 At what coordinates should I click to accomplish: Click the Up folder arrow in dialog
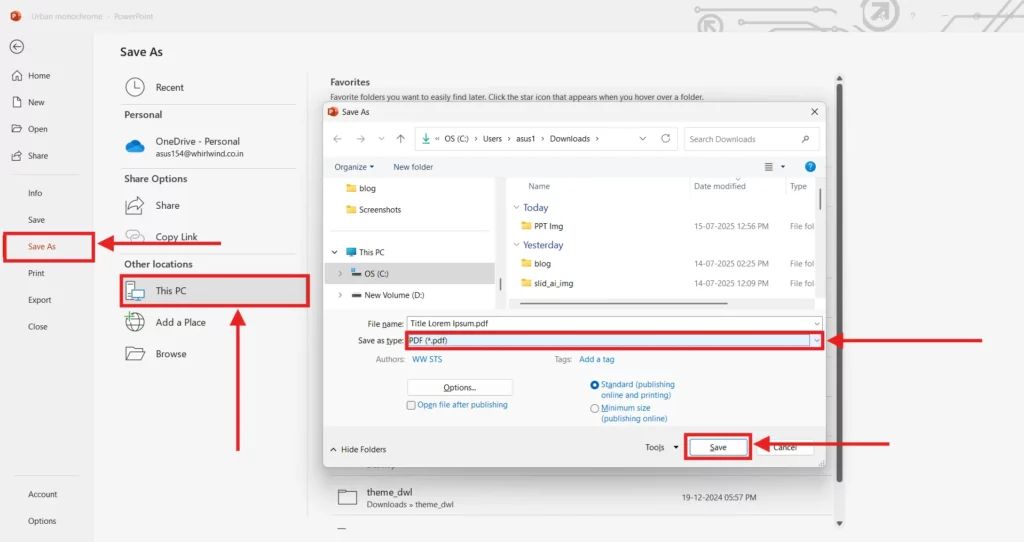[x=401, y=139]
